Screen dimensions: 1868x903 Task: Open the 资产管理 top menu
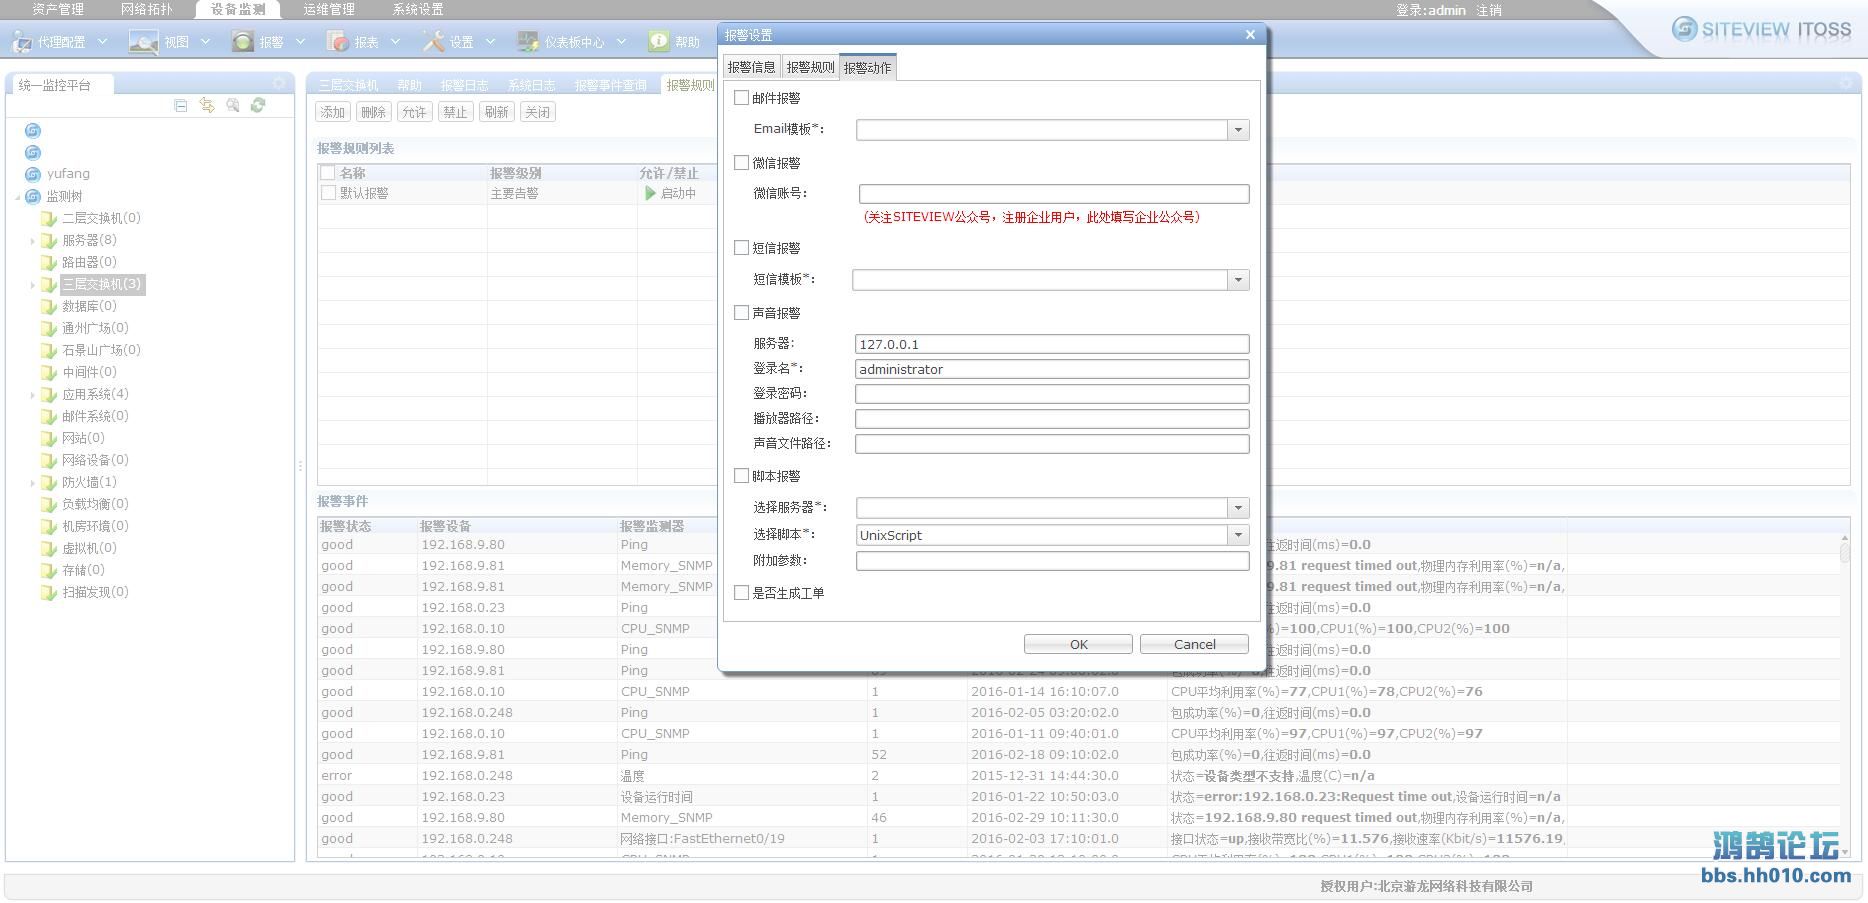58,9
